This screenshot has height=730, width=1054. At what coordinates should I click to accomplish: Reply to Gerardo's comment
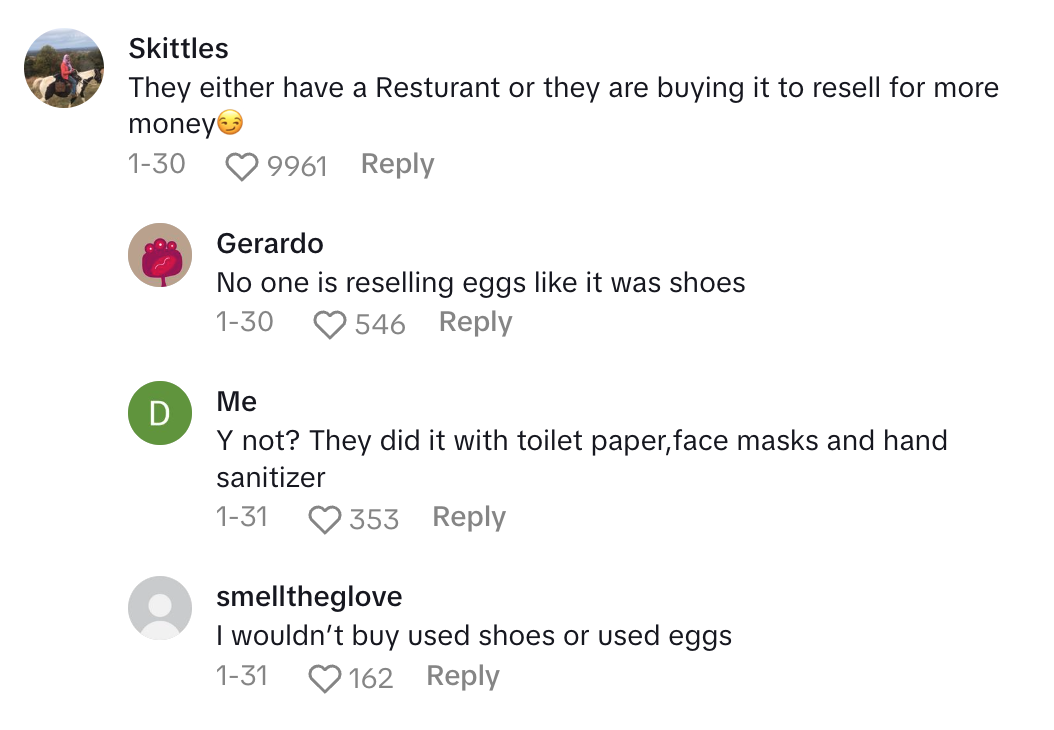click(475, 322)
